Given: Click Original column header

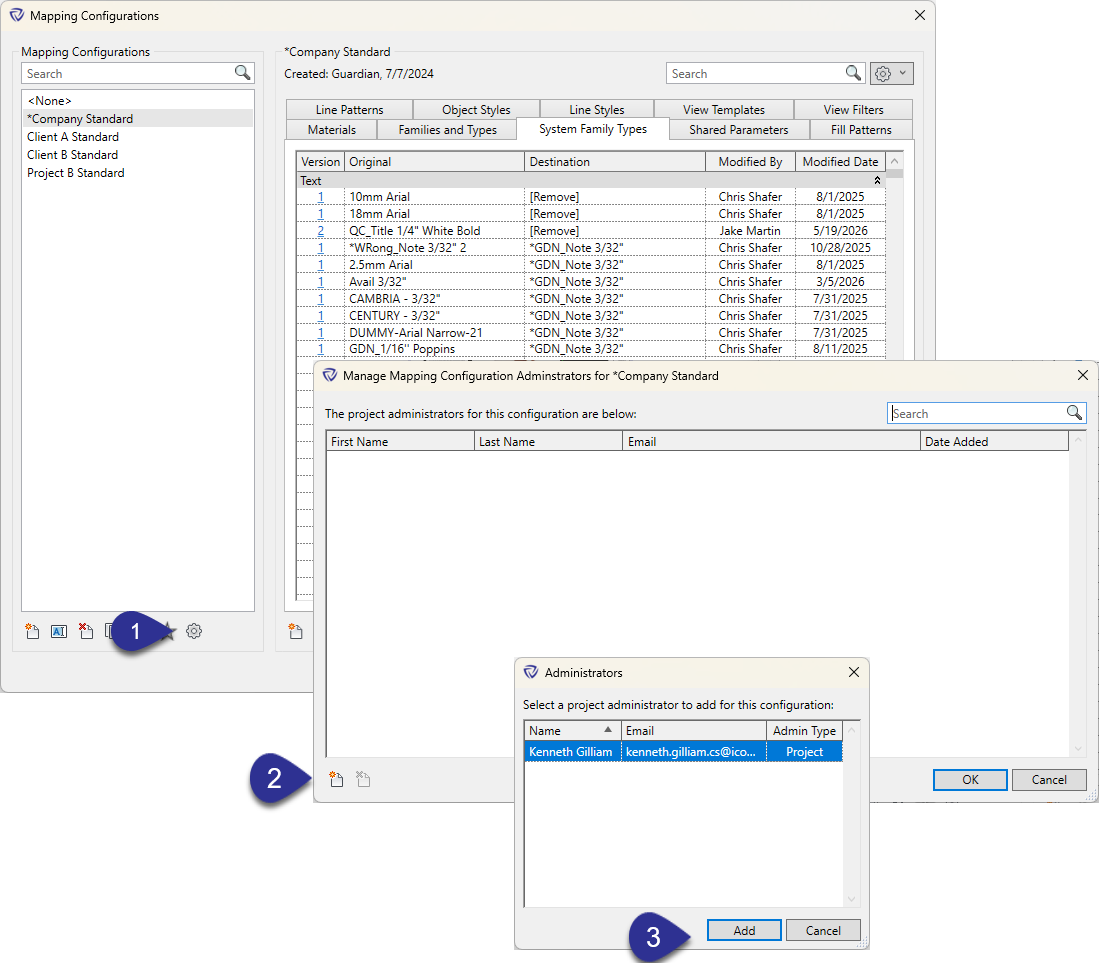Looking at the screenshot, I should tap(434, 162).
